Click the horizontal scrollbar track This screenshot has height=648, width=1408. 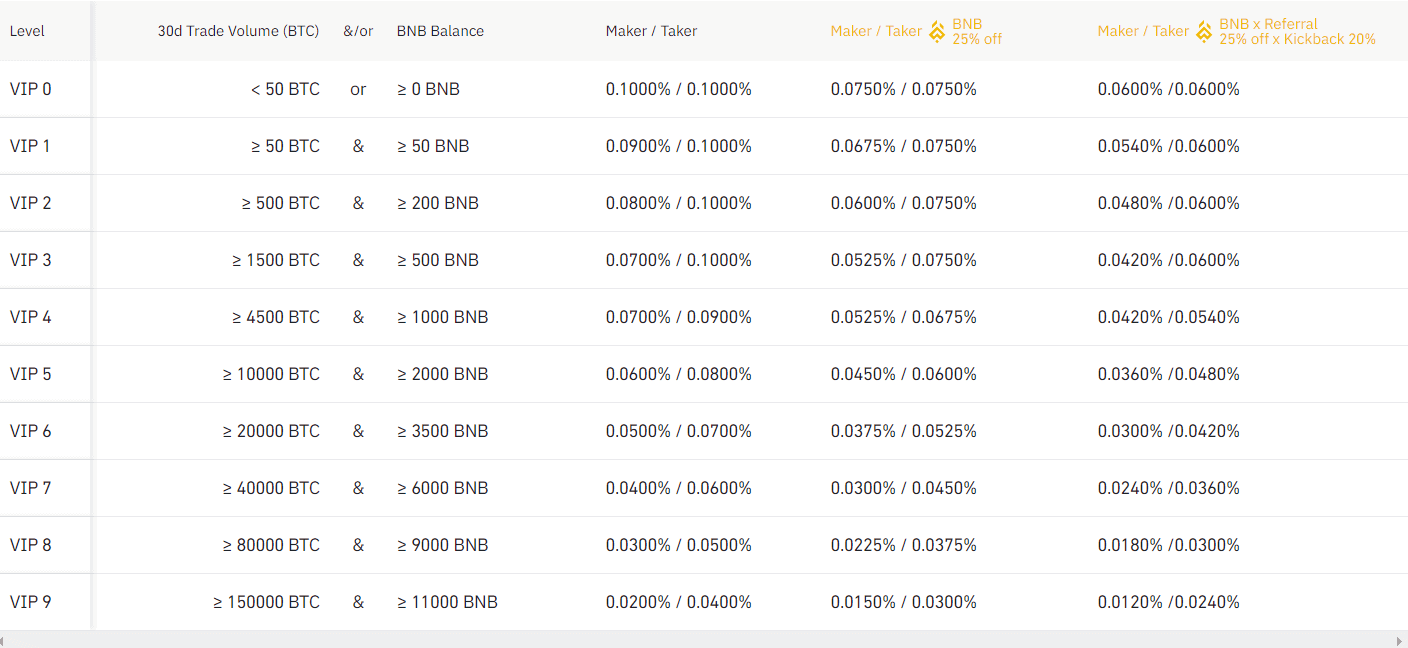(703, 640)
